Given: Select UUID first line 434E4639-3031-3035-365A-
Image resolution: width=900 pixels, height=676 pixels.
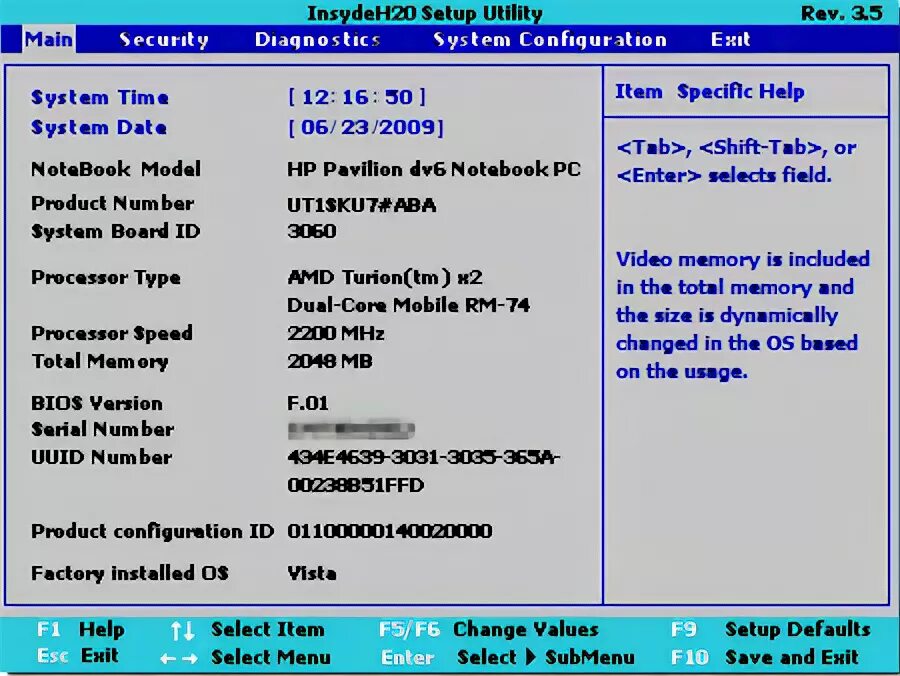Looking at the screenshot, I should [424, 457].
